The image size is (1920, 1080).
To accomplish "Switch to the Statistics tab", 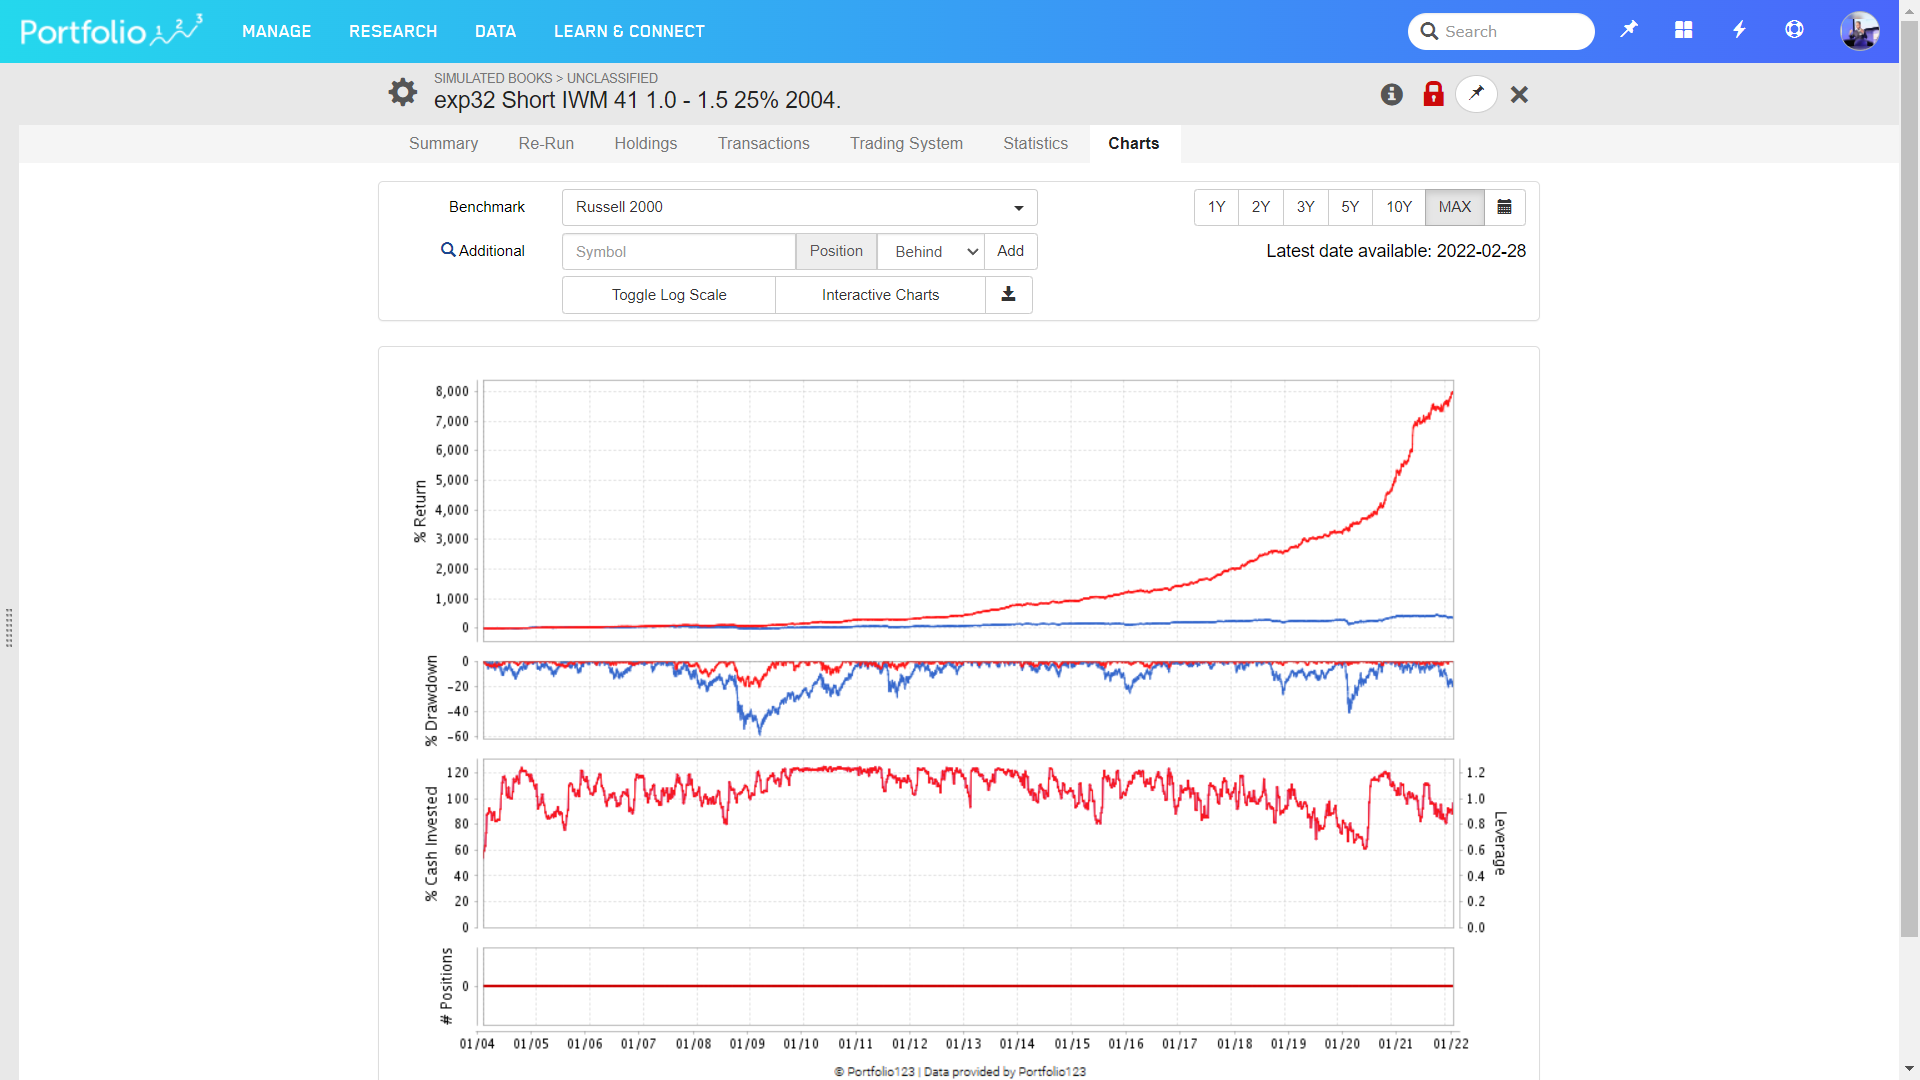I will click(1035, 143).
